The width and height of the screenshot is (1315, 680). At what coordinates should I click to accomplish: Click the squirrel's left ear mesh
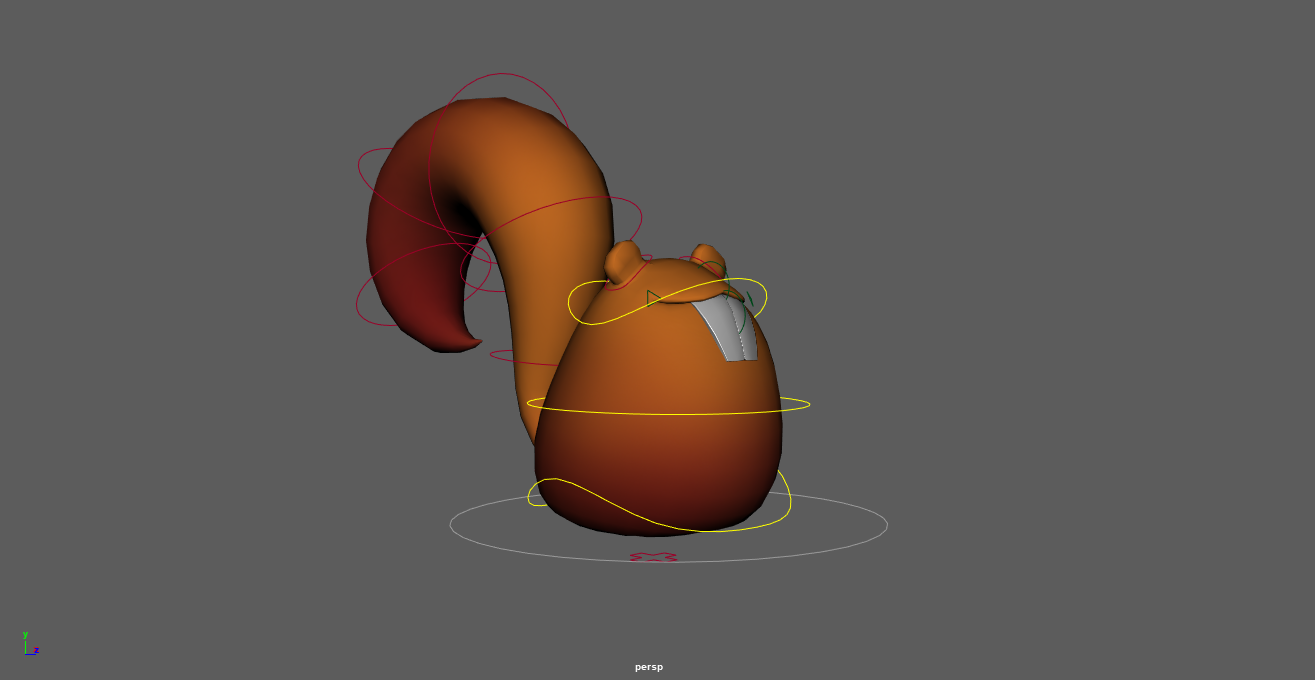624,259
